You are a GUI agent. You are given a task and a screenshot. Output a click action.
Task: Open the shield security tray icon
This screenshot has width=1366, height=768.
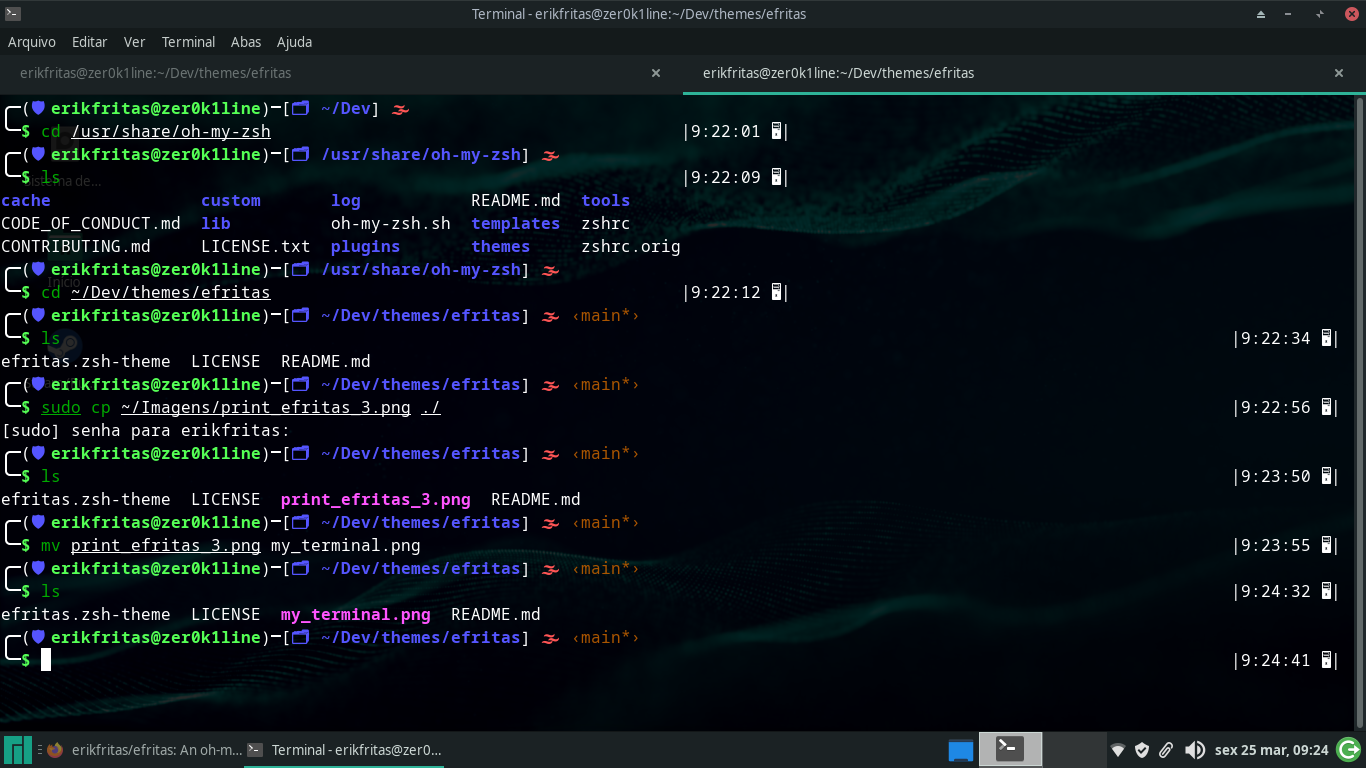(x=1142, y=750)
